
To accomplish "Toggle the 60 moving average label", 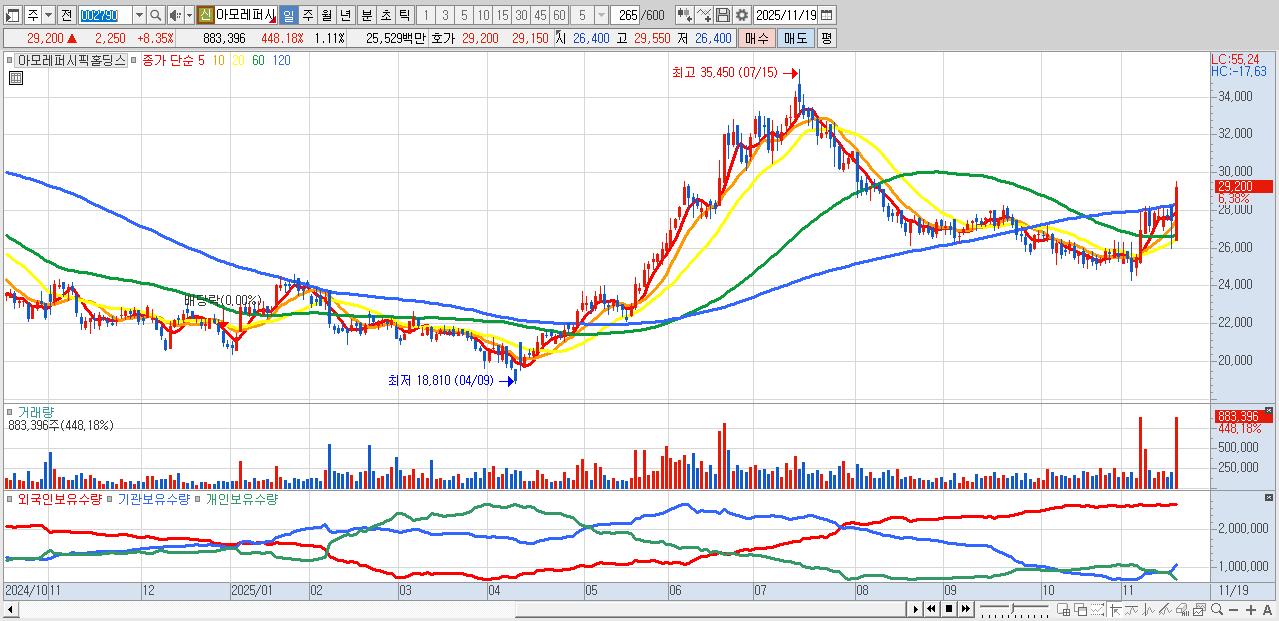I will (x=258, y=60).
